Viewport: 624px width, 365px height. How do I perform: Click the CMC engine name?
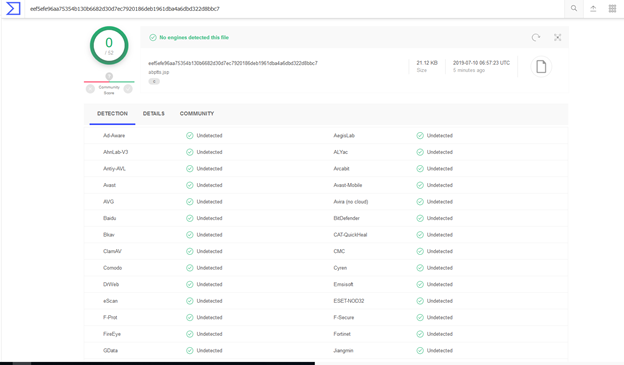[339, 251]
